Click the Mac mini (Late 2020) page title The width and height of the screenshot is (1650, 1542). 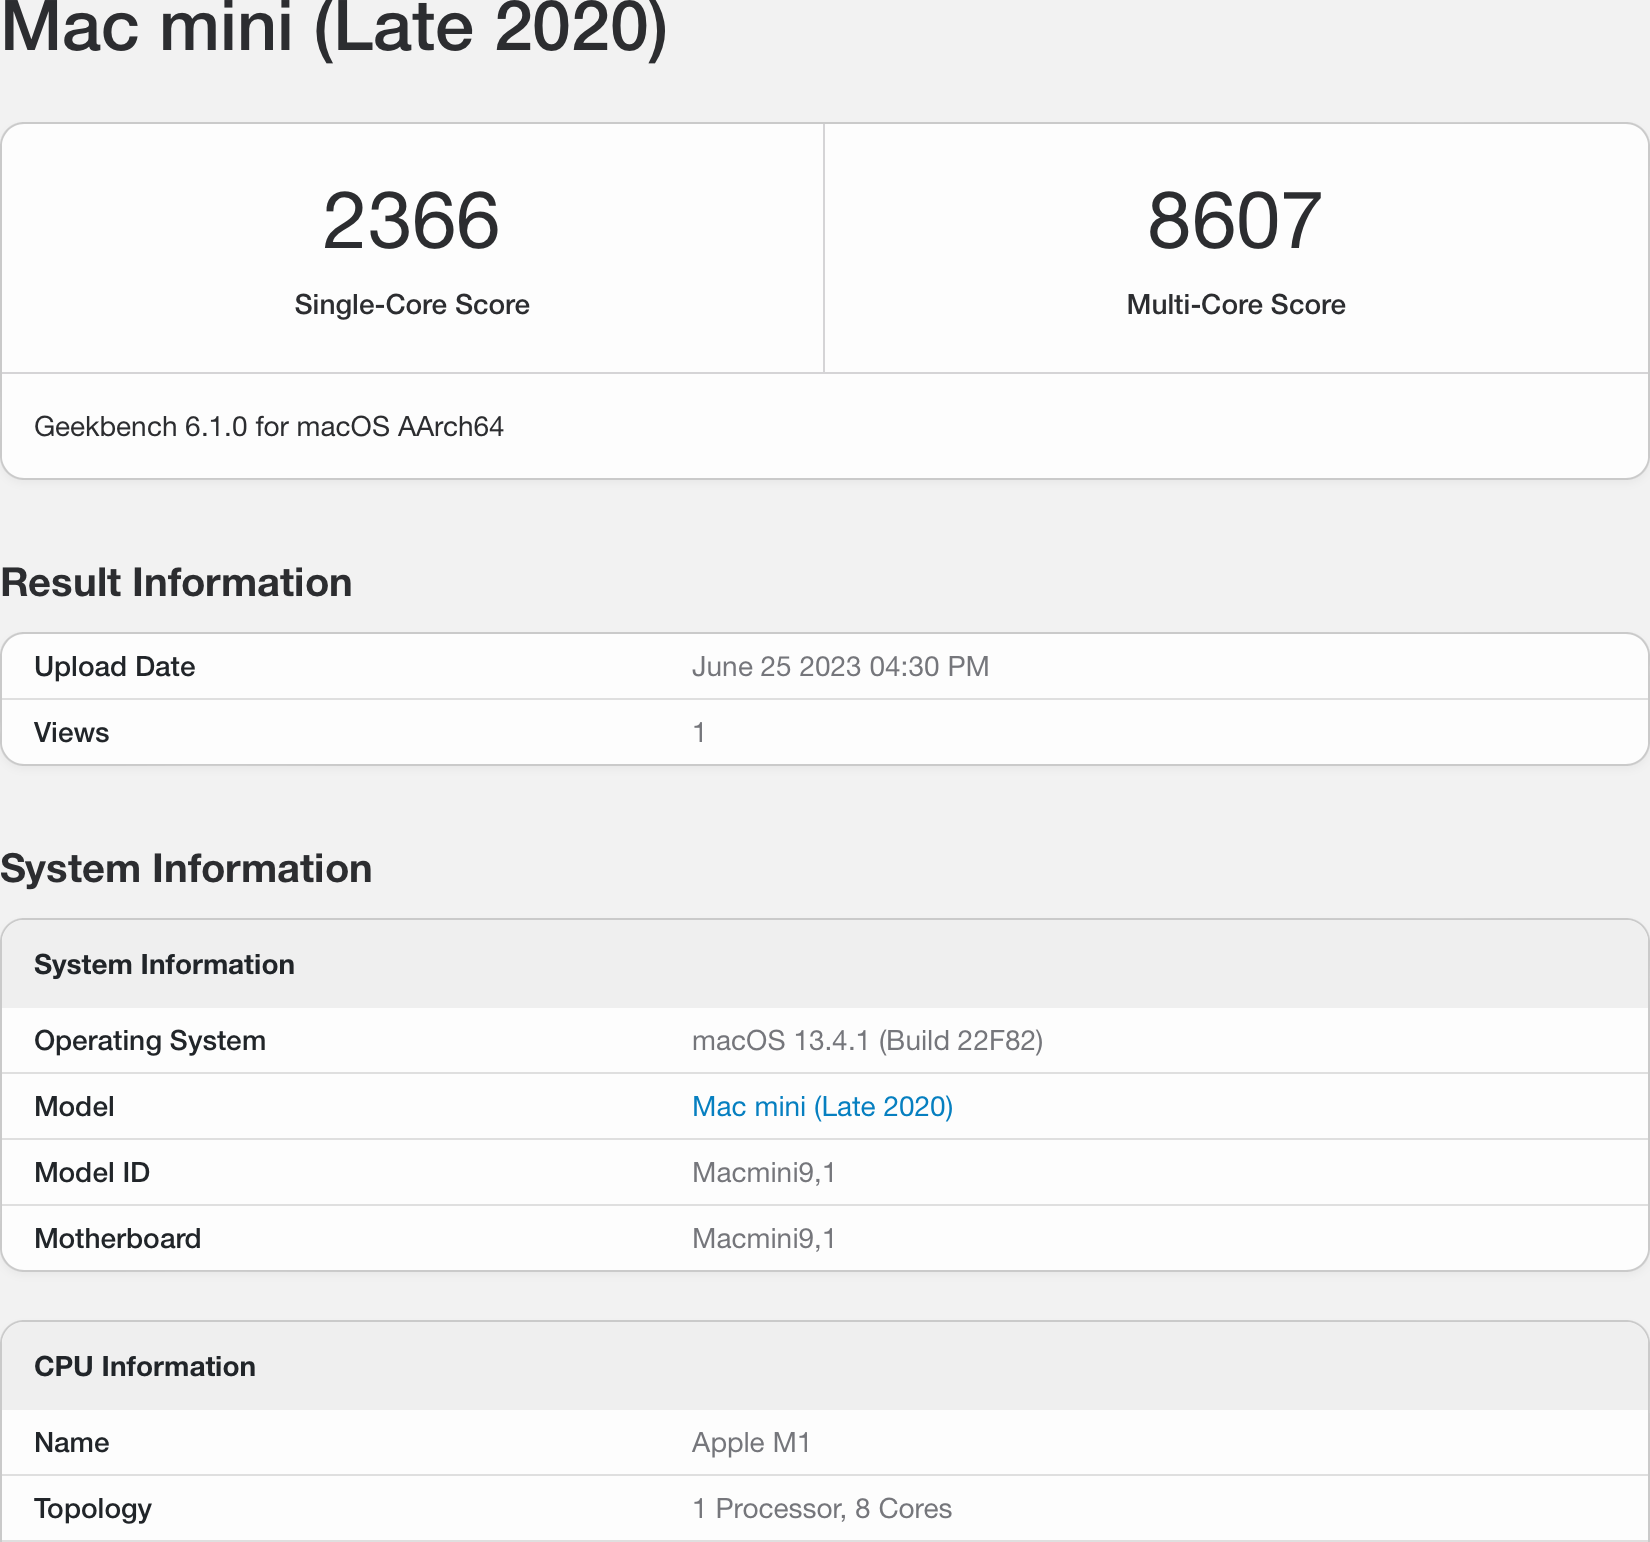(x=334, y=28)
